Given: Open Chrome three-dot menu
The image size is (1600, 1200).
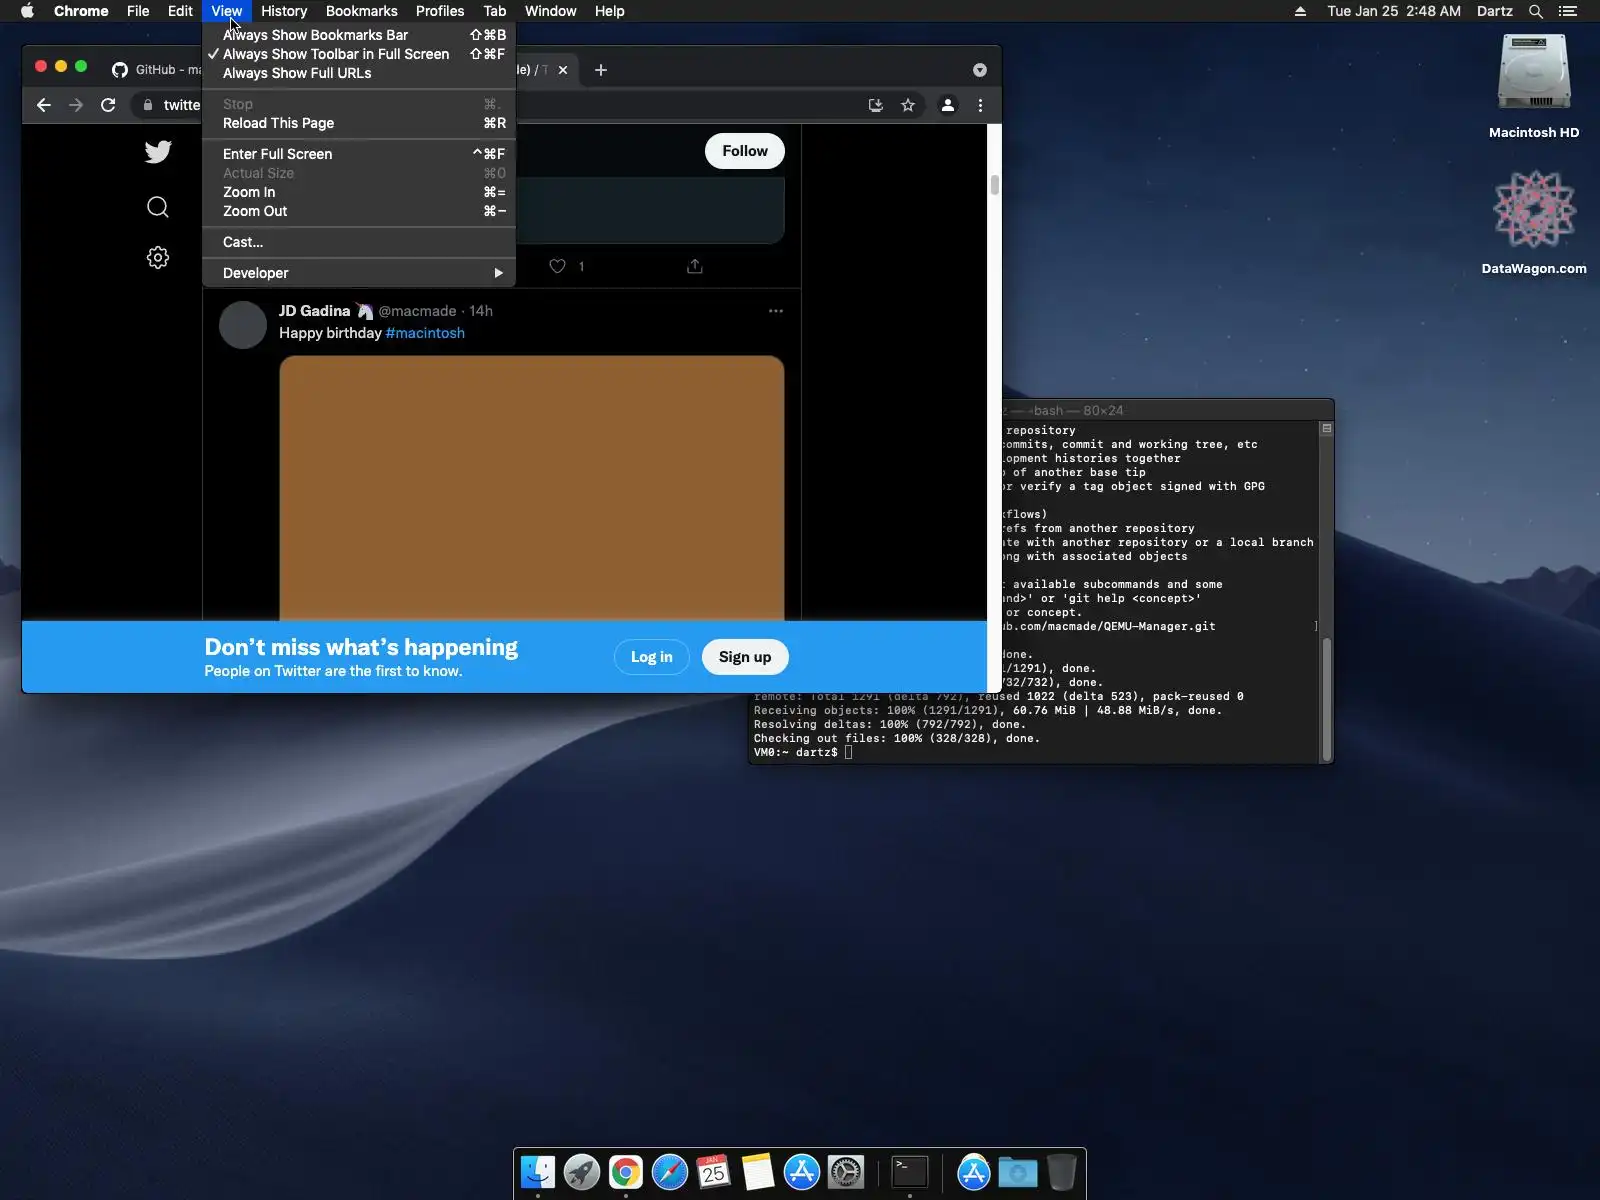Looking at the screenshot, I should pos(980,105).
